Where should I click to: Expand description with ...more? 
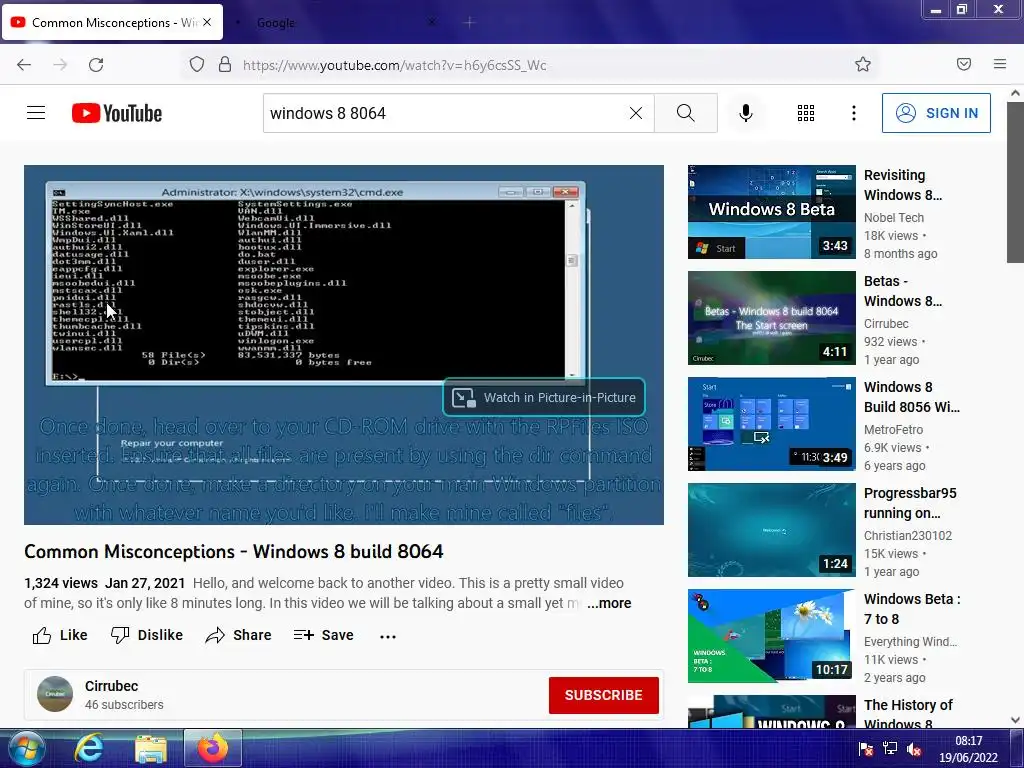pyautogui.click(x=609, y=603)
